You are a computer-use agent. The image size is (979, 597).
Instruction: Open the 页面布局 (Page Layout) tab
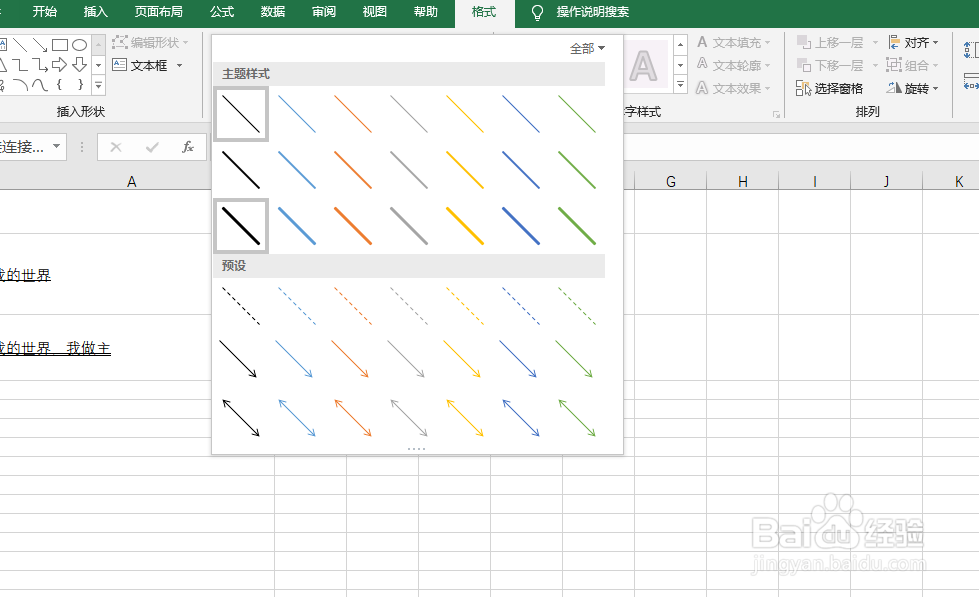click(159, 12)
